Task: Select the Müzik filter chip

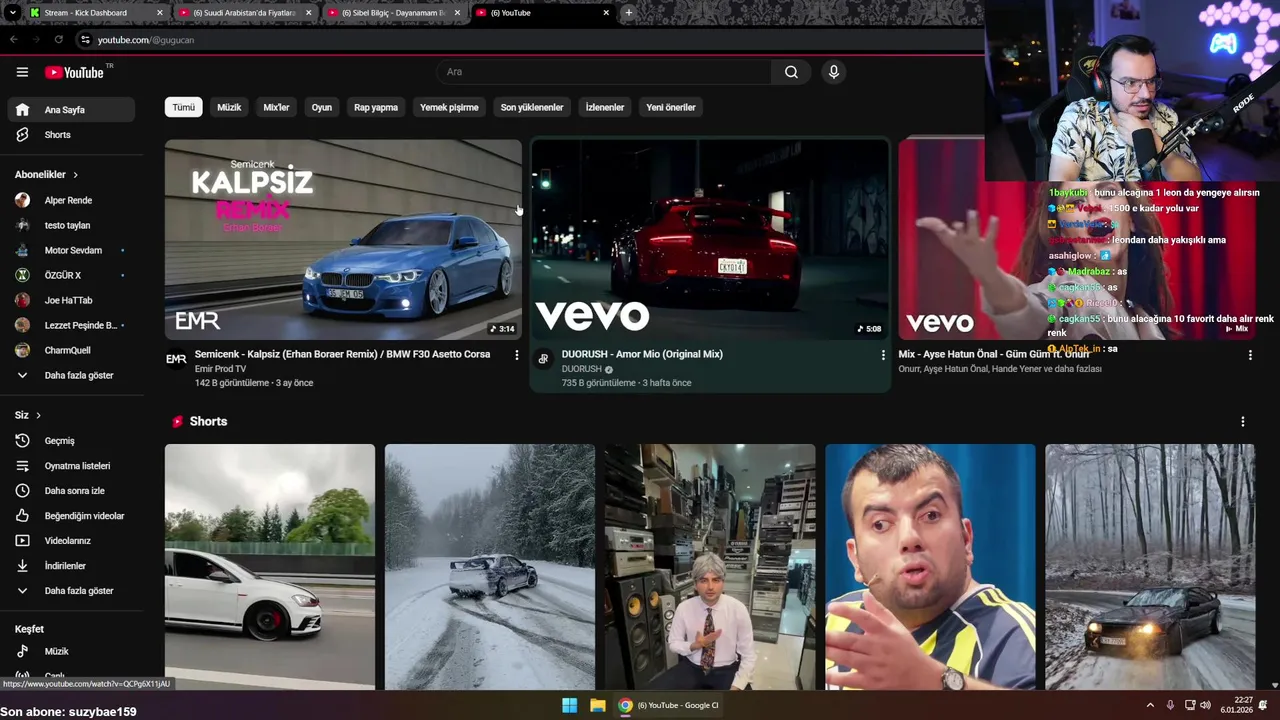Action: (x=229, y=107)
